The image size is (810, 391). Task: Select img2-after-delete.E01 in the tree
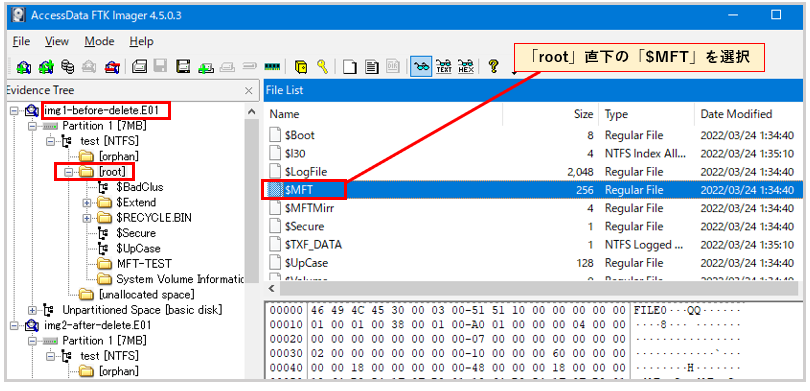tap(99, 325)
